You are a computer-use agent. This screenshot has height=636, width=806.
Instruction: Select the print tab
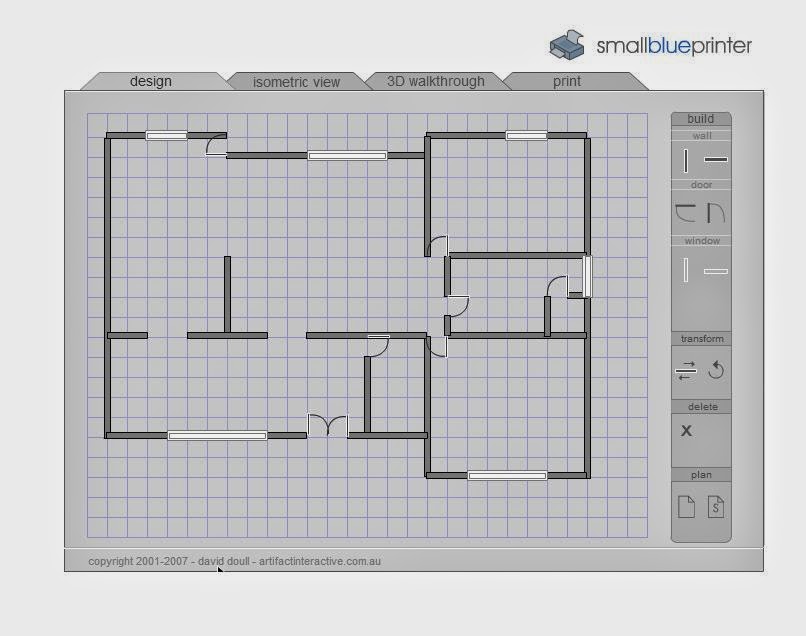point(566,81)
